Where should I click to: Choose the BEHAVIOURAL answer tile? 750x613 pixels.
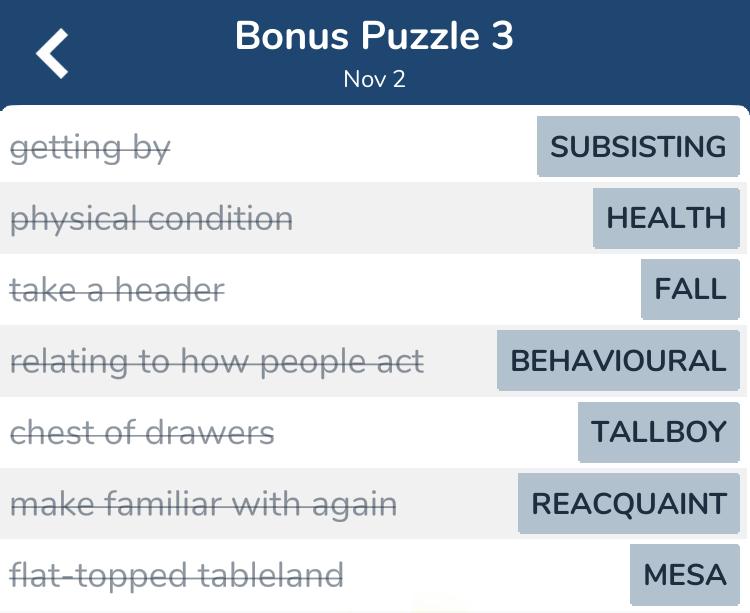pyautogui.click(x=618, y=361)
